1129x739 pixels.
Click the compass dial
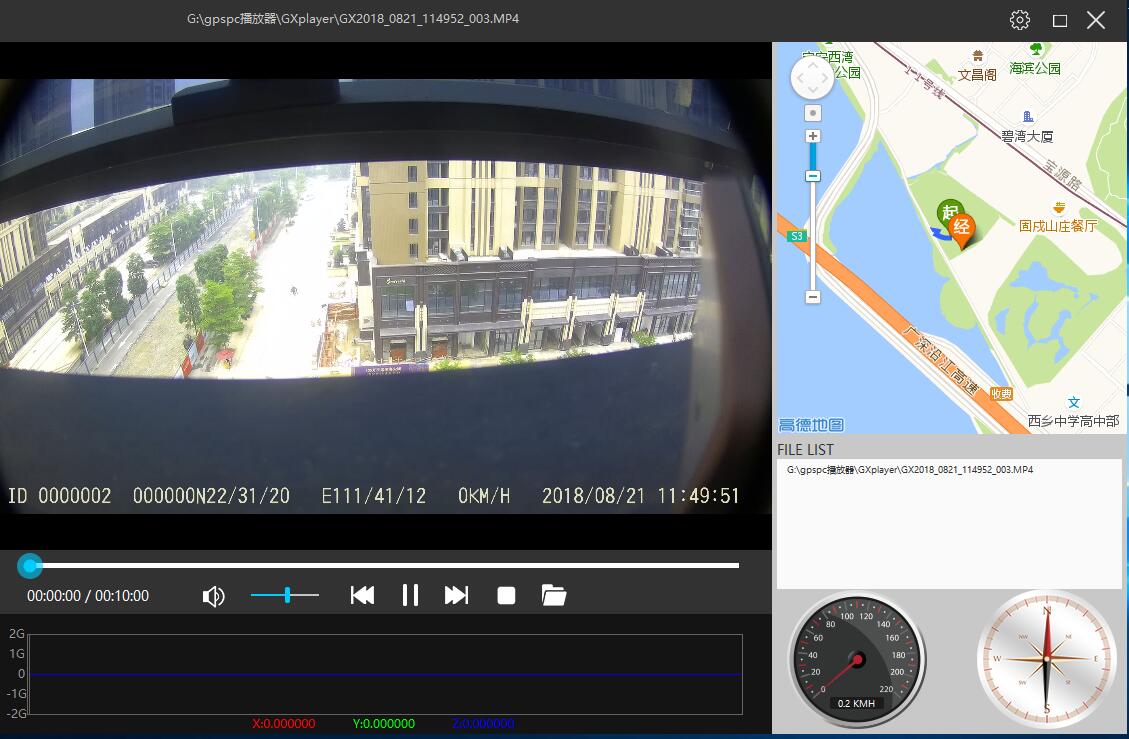tap(1046, 658)
